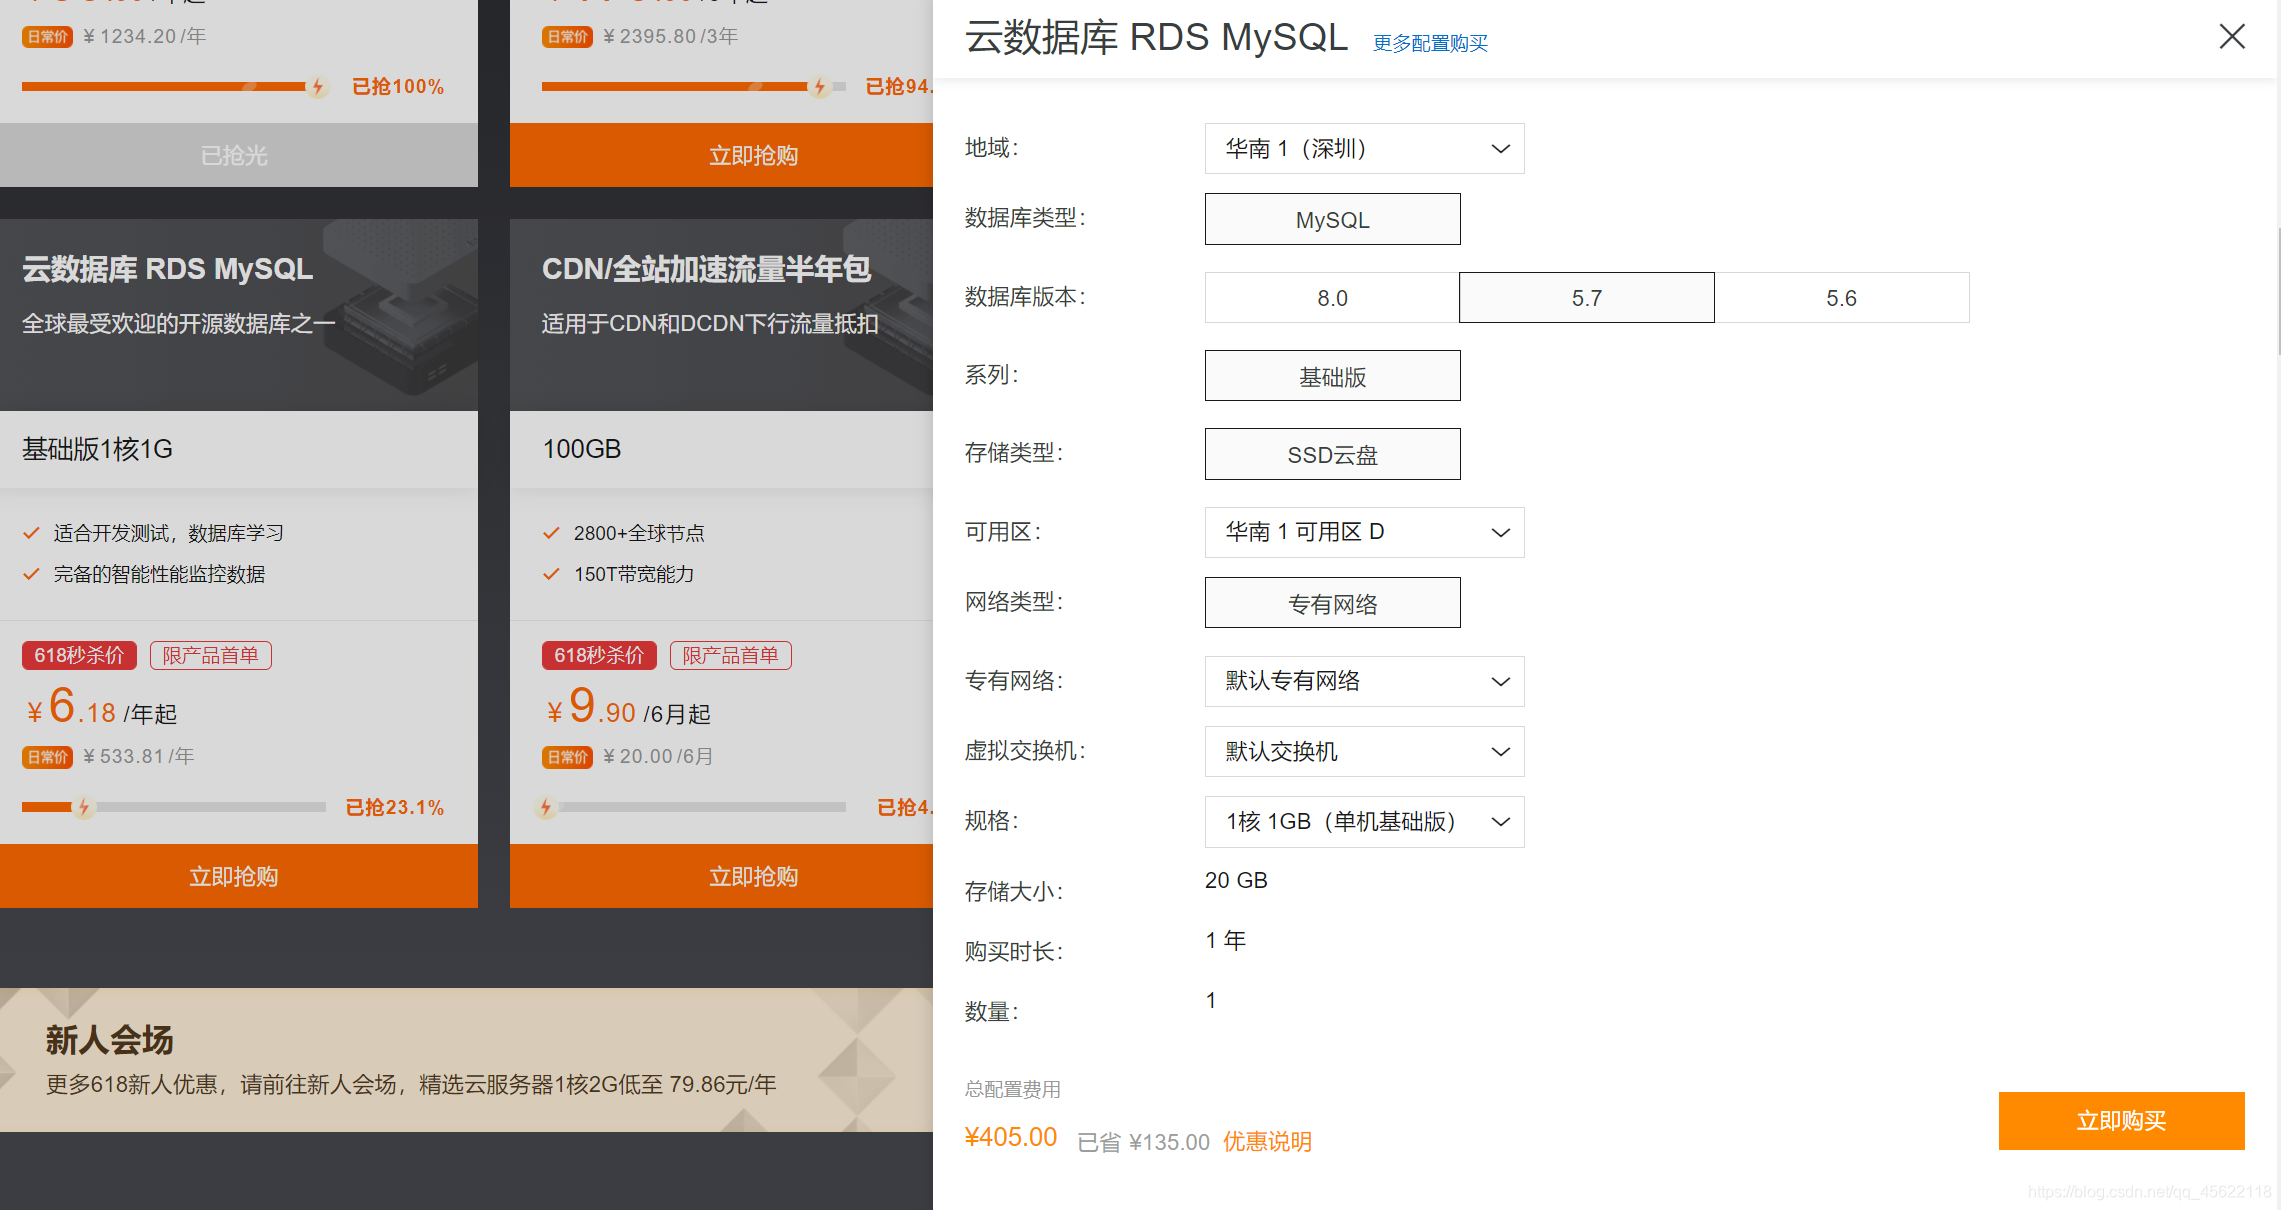This screenshot has height=1210, width=2281.
Task: Click the lightning icon on 100% bar
Action: pos(318,86)
